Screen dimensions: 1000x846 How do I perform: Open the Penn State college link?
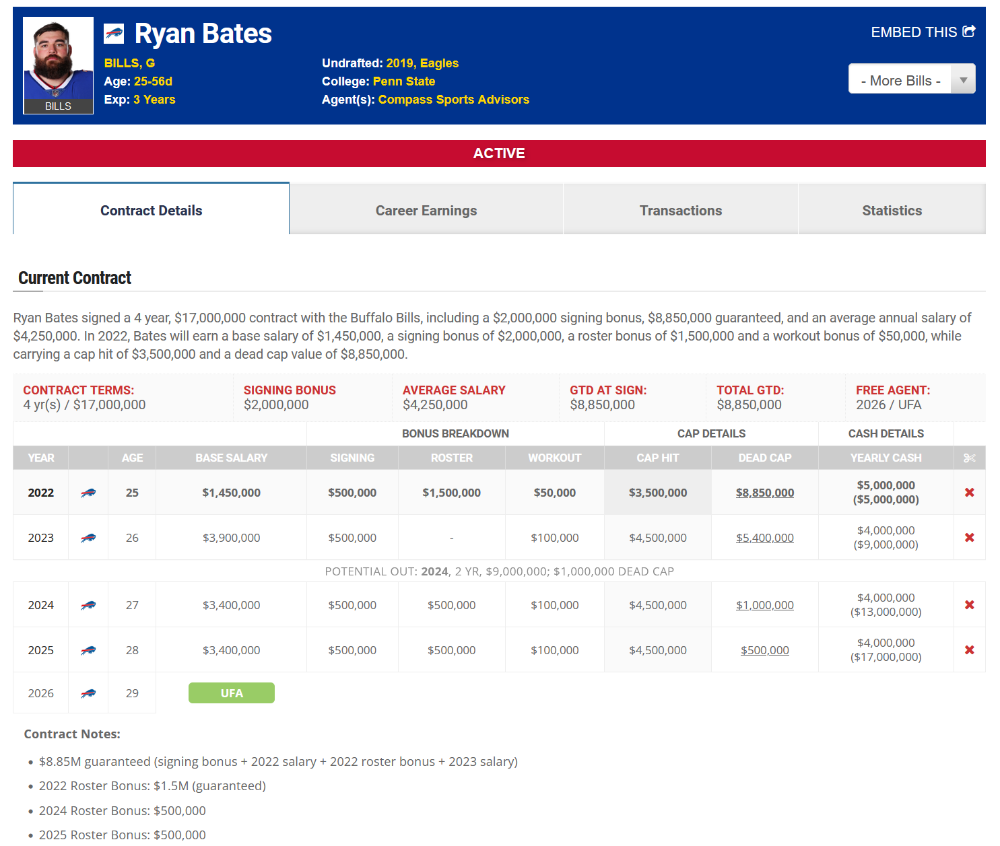pyautogui.click(x=404, y=82)
